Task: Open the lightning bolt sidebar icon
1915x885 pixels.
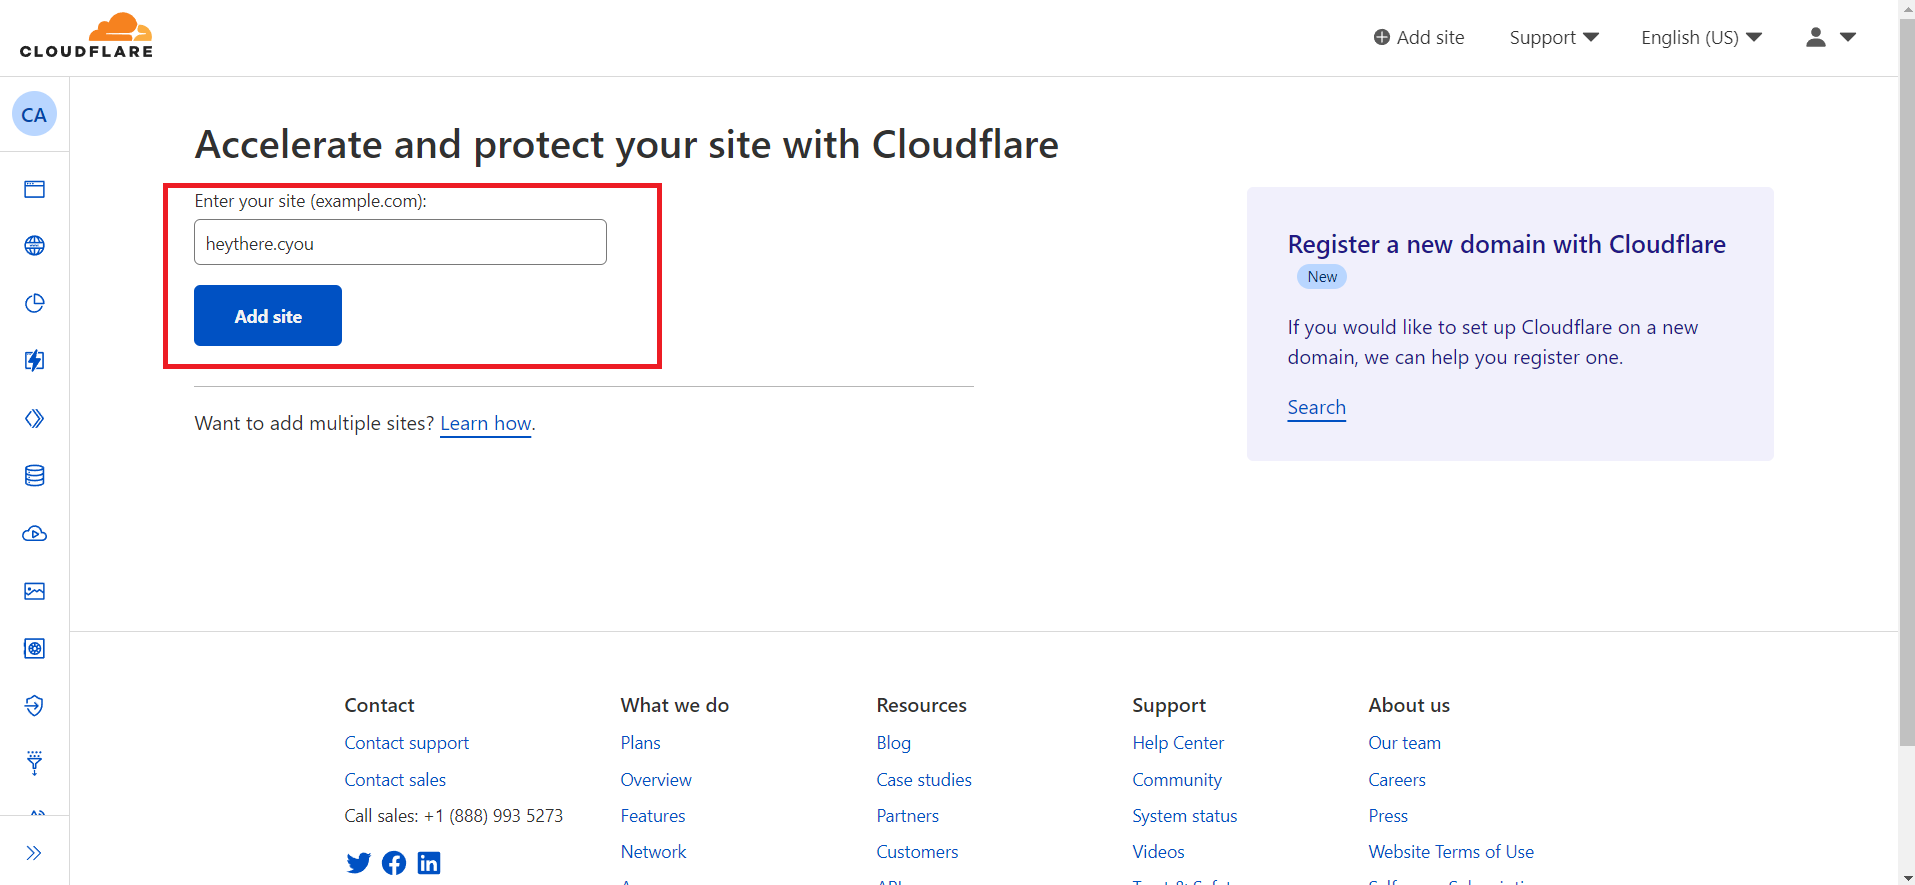Action: point(35,360)
